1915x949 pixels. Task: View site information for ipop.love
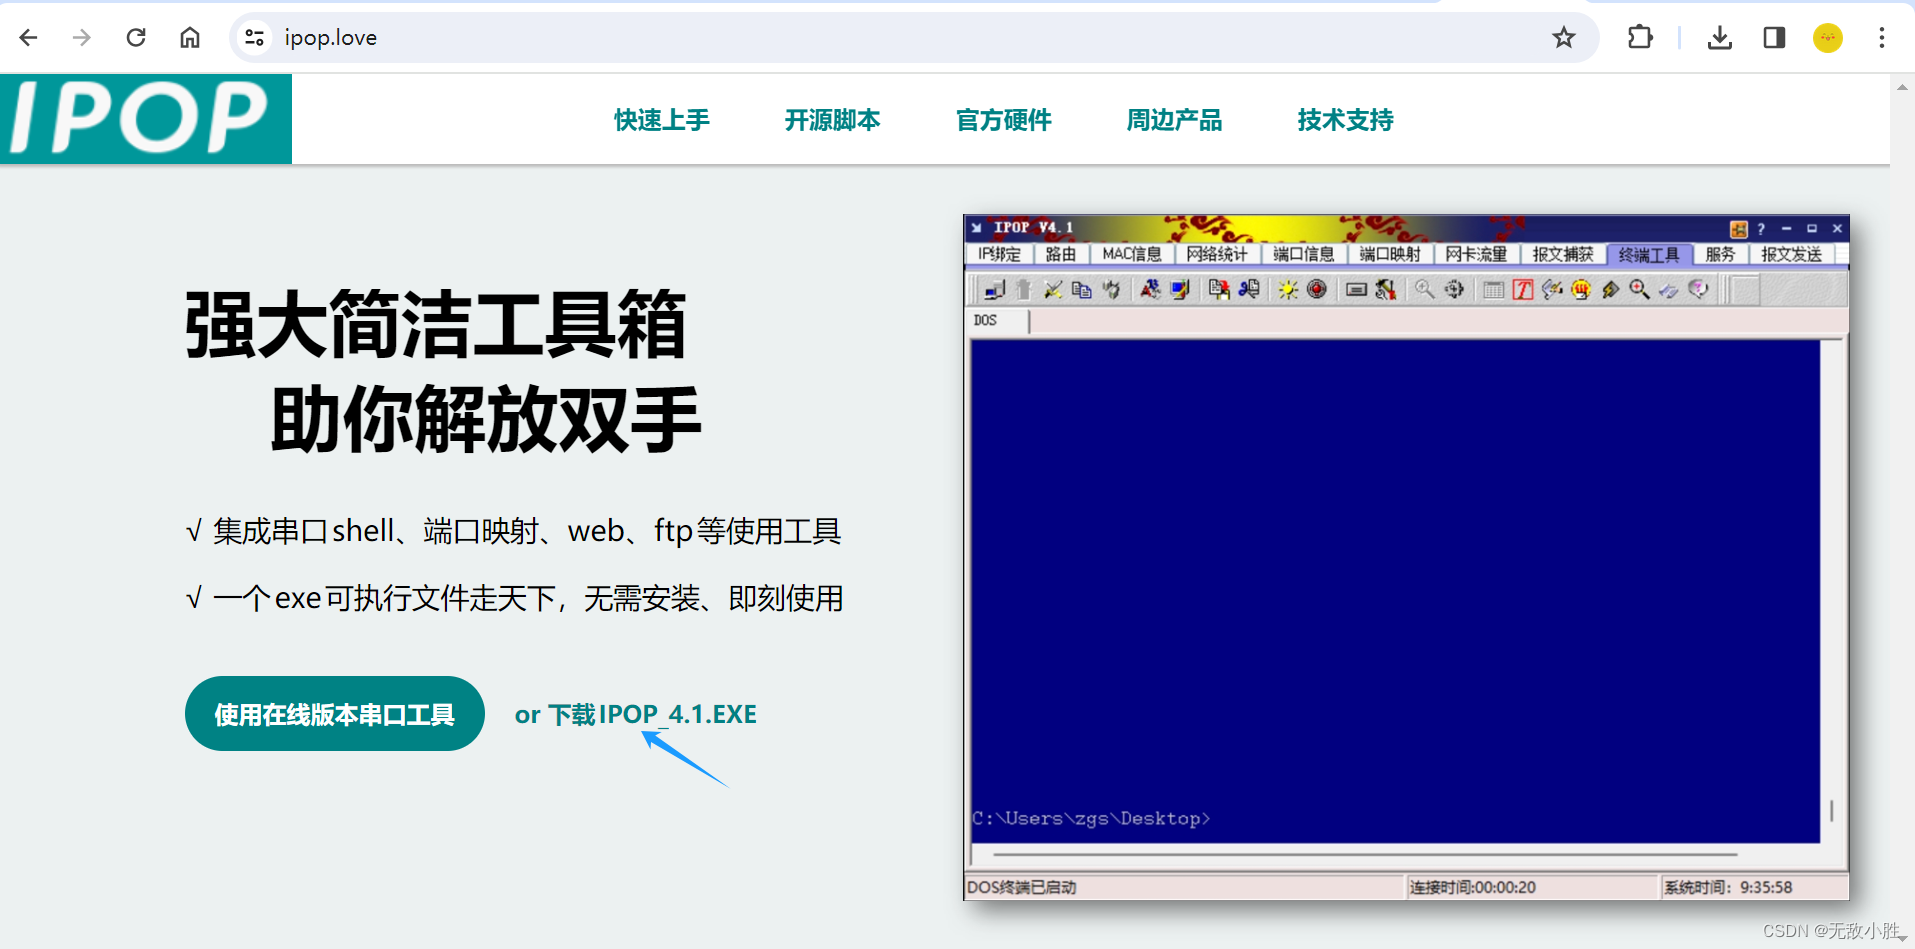pyautogui.click(x=255, y=38)
